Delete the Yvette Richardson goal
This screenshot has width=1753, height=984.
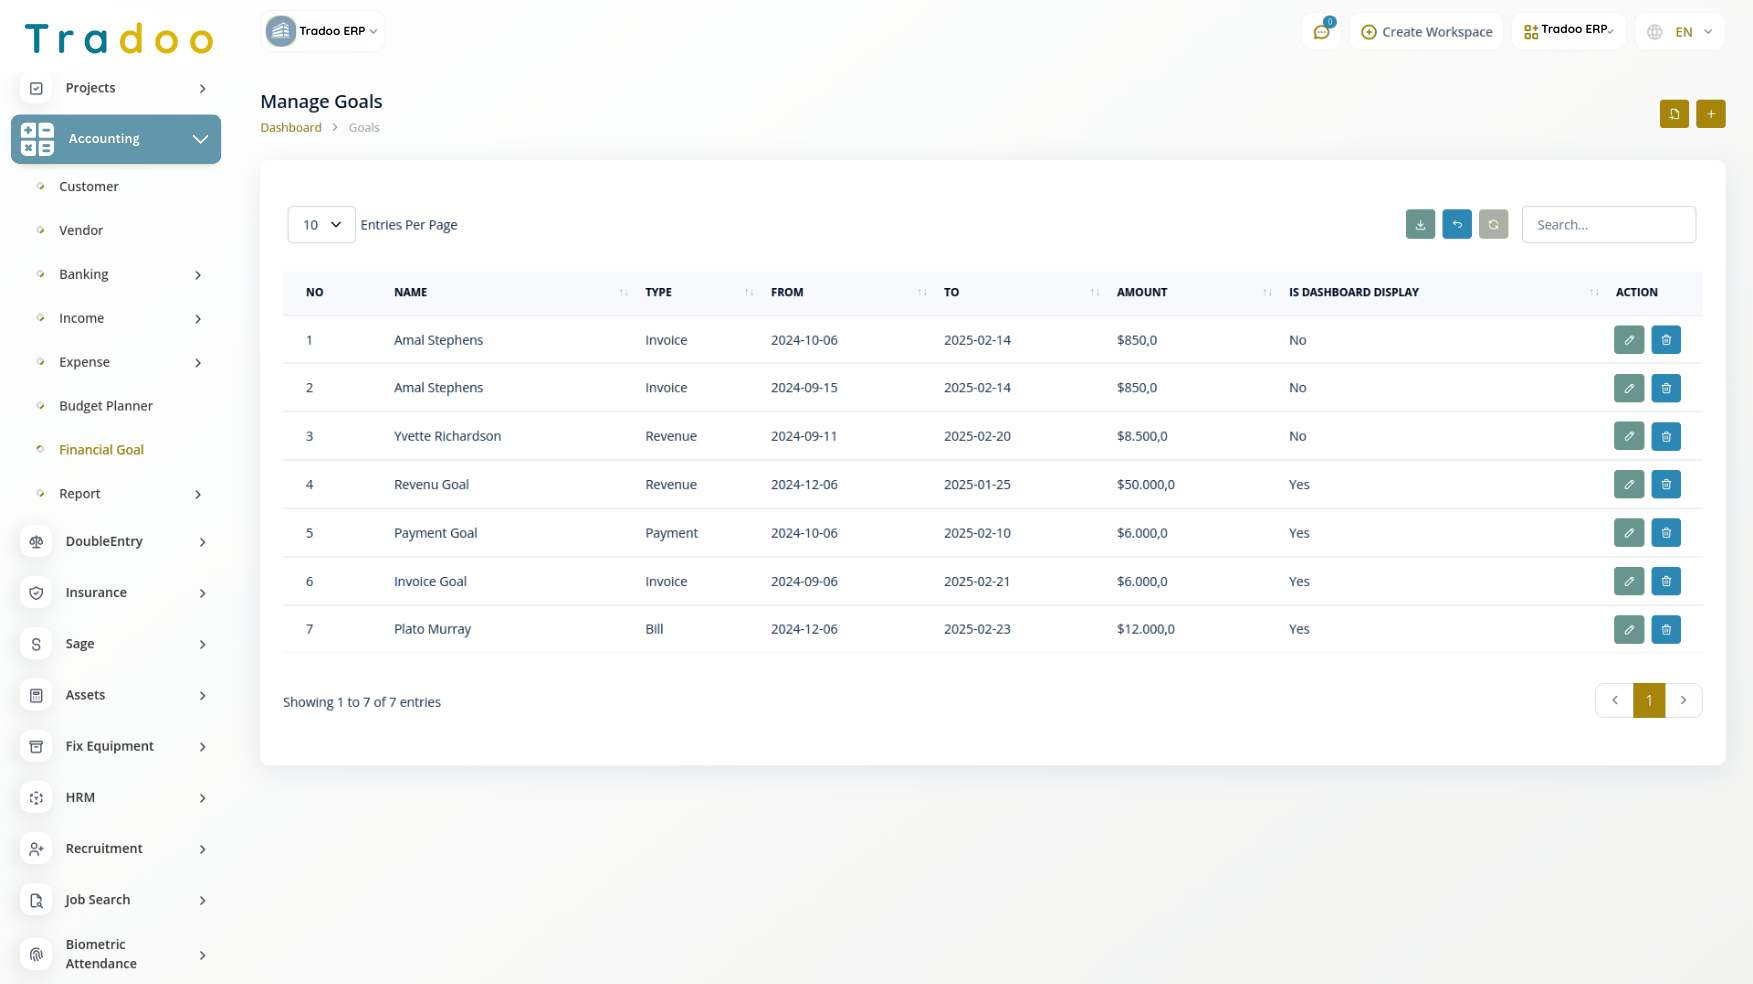[1666, 436]
